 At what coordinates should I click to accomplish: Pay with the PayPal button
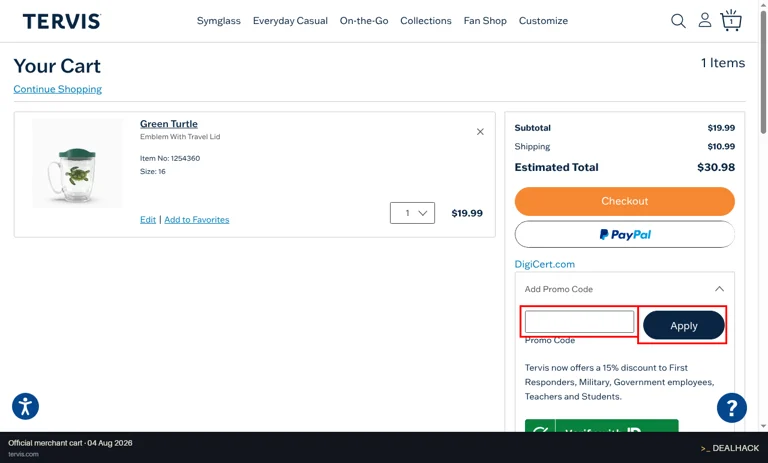coord(624,235)
